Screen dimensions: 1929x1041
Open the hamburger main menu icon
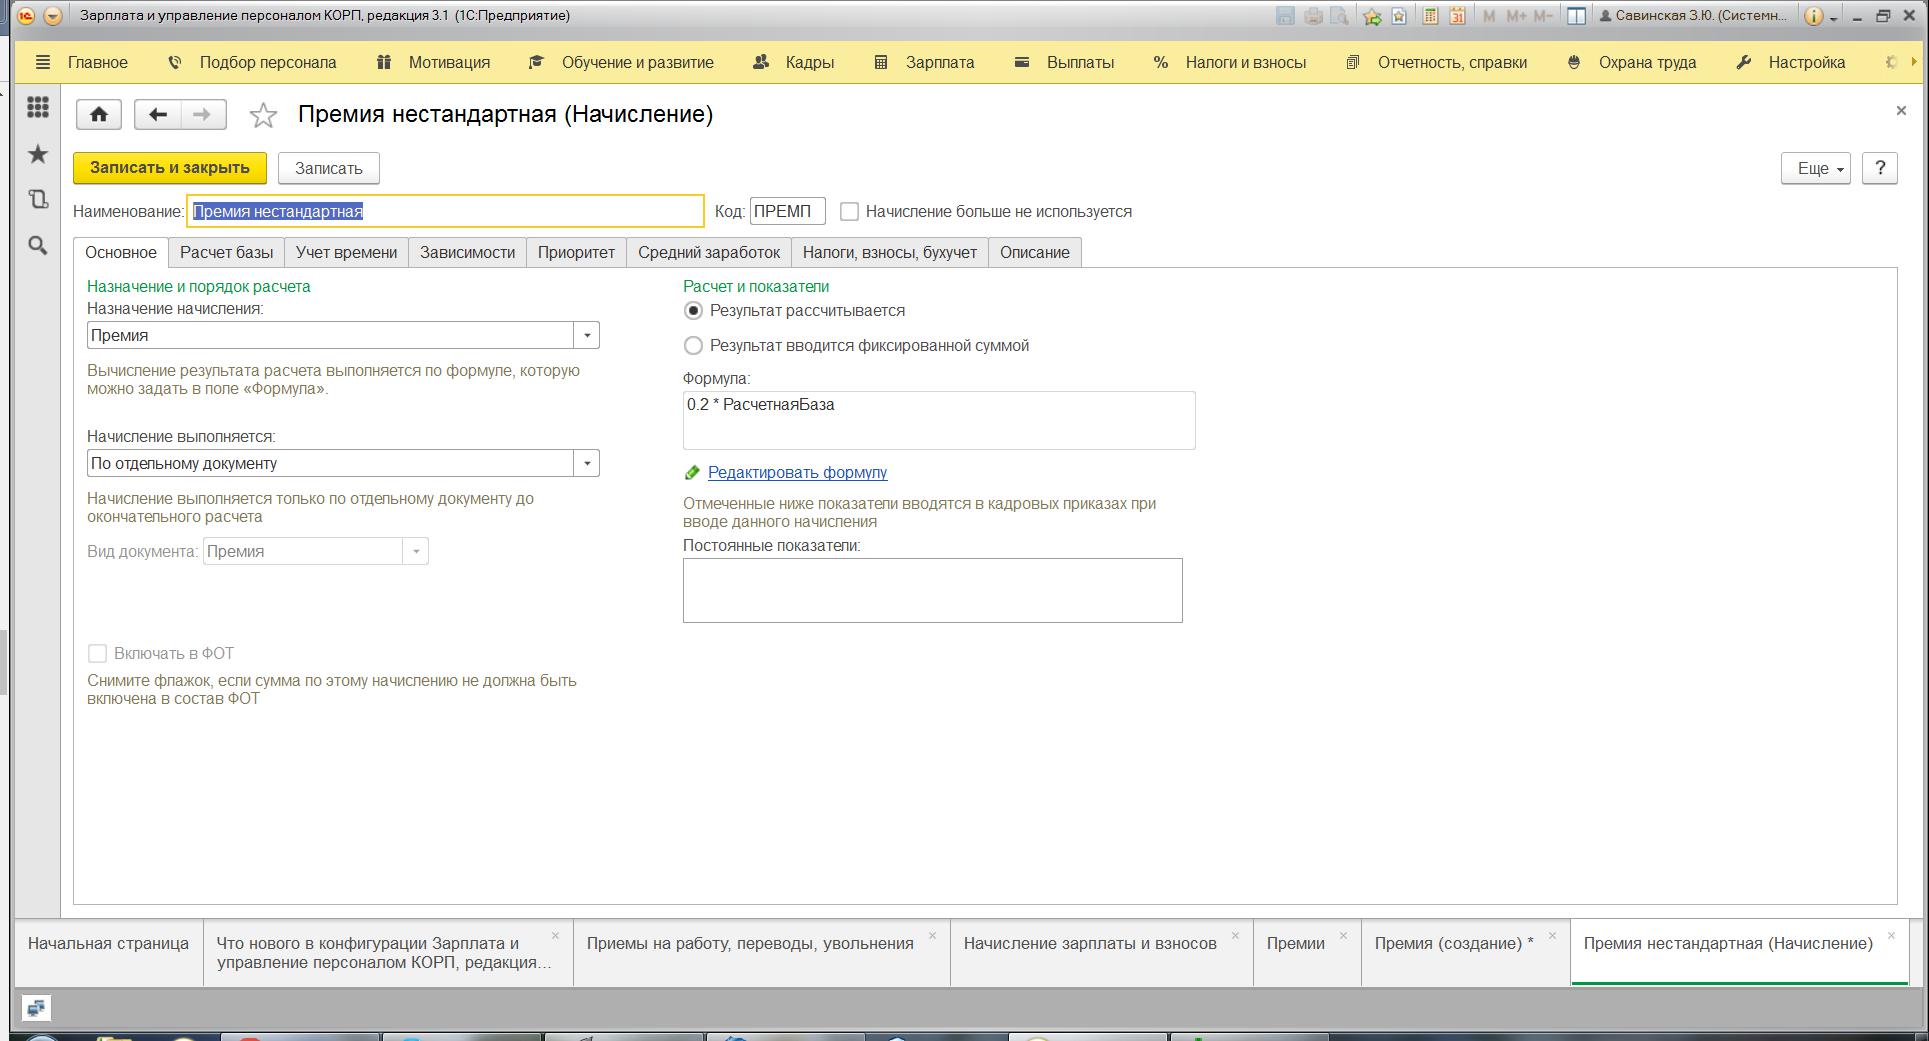42,62
